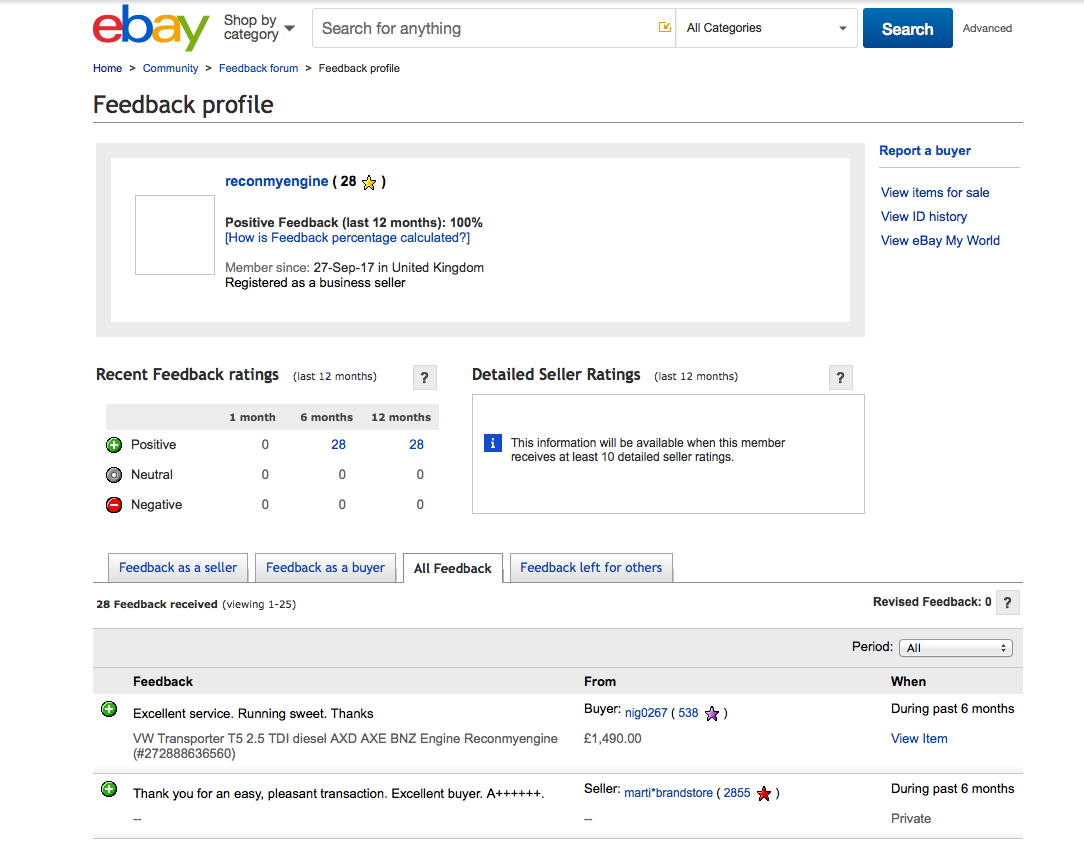Image resolution: width=1084 pixels, height=841 pixels.
Task: Open Recent Feedback ratings help question mark
Action: [424, 377]
